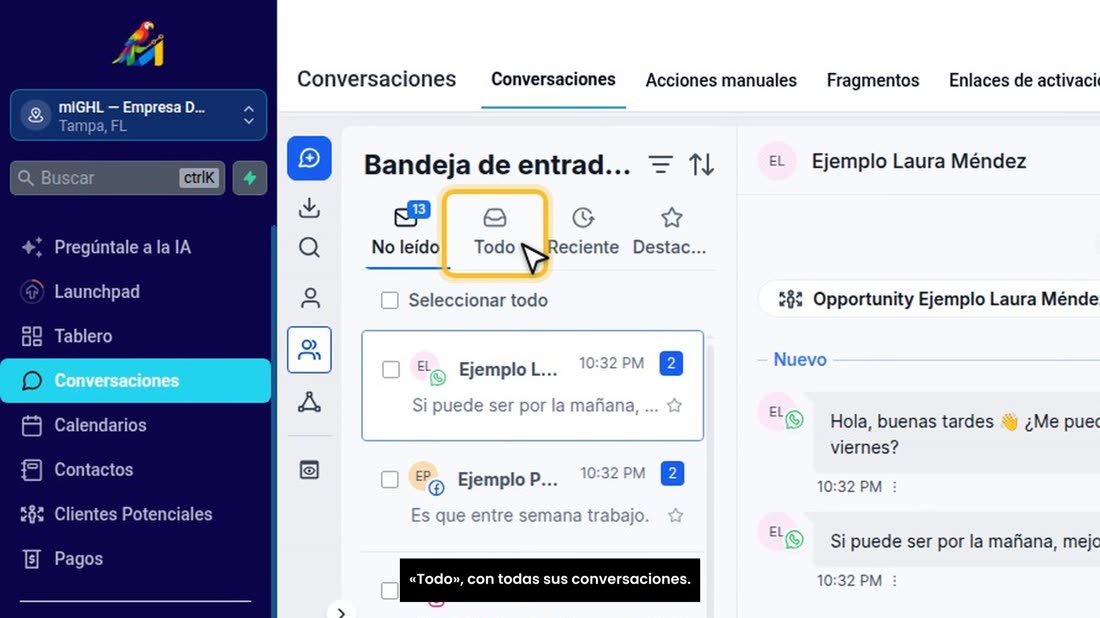This screenshot has width=1100, height=618.
Task: Open options for the 'Hola, buenas tardes' message
Action: [x=894, y=487]
